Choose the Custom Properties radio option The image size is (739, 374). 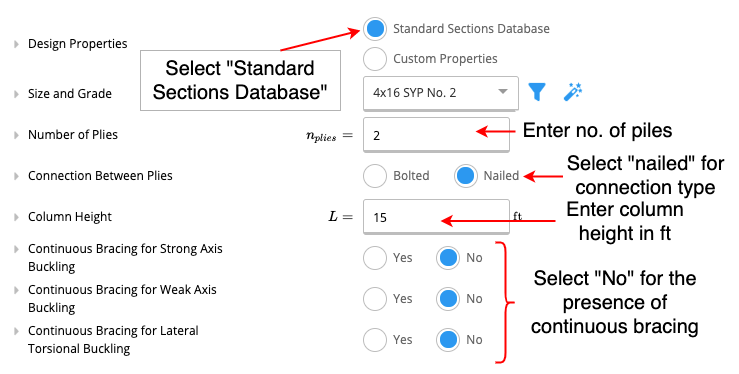[375, 58]
